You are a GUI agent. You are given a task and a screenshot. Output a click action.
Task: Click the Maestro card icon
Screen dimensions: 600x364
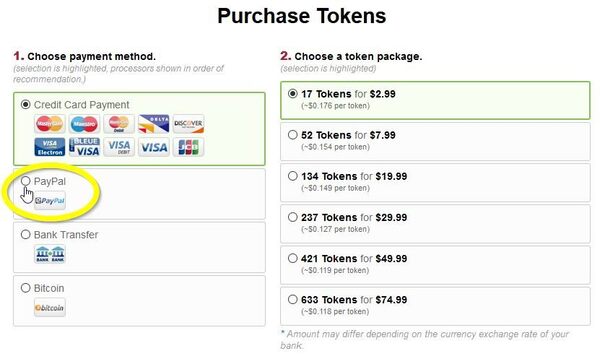[84, 124]
